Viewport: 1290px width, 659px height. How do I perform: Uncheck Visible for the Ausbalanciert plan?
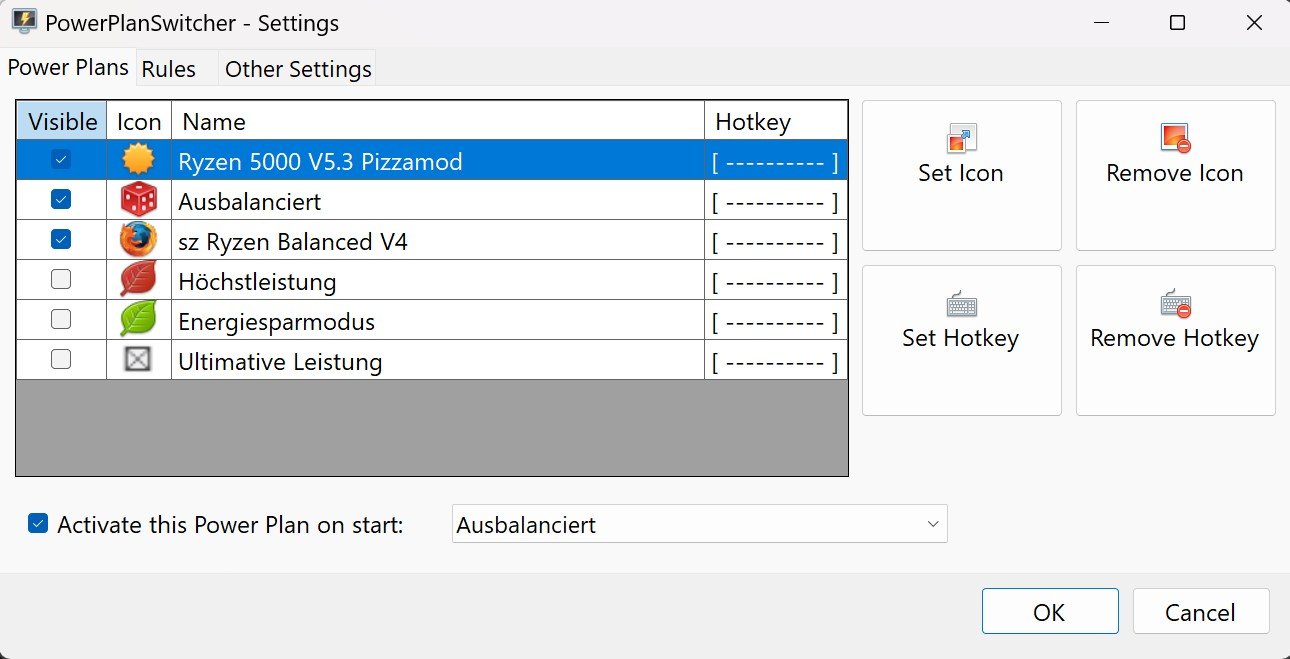61,200
